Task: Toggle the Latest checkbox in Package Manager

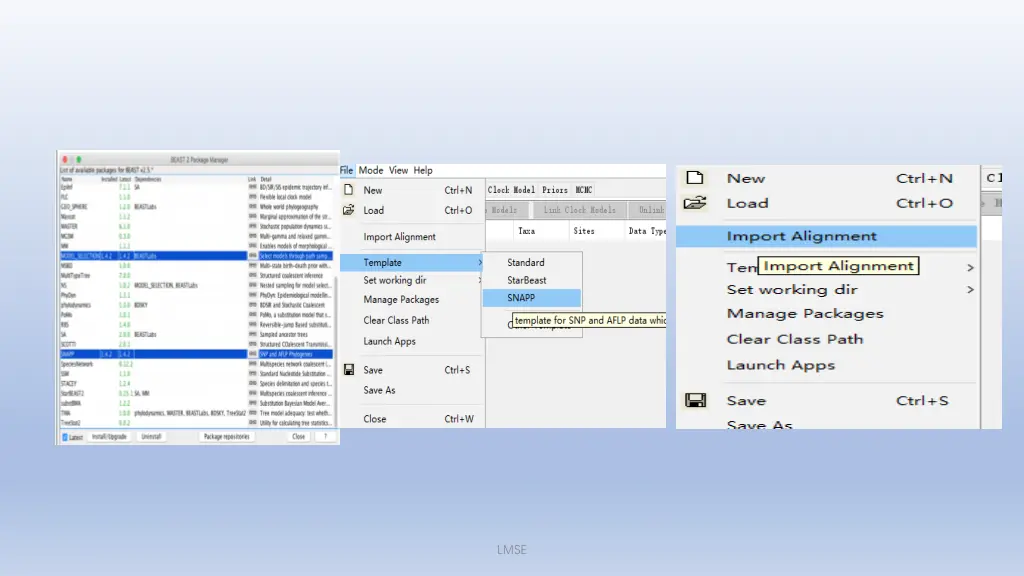Action: [65, 437]
